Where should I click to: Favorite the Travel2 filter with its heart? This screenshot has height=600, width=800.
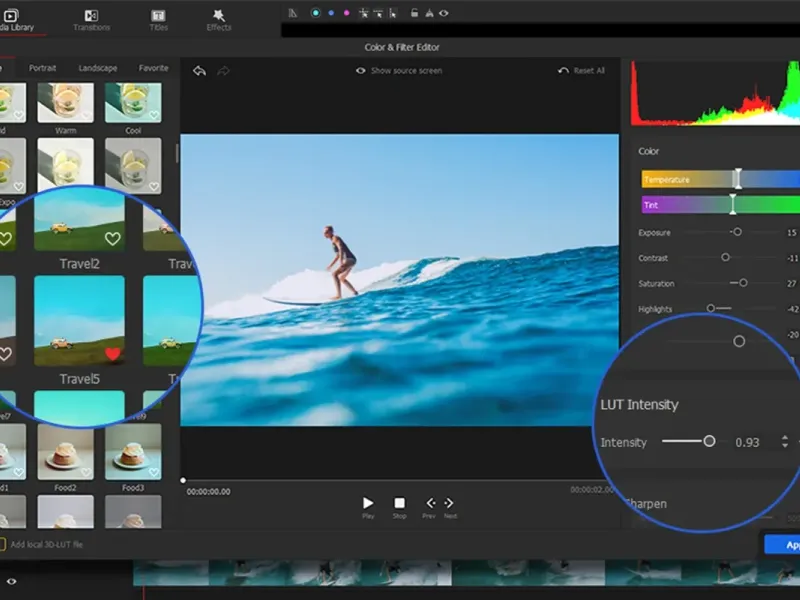(x=113, y=239)
